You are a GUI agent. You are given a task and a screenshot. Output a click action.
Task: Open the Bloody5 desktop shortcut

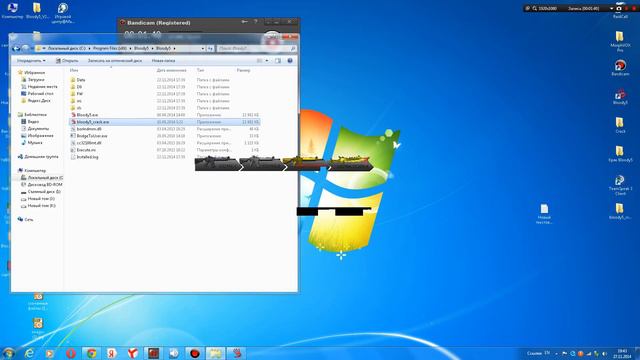(620, 97)
